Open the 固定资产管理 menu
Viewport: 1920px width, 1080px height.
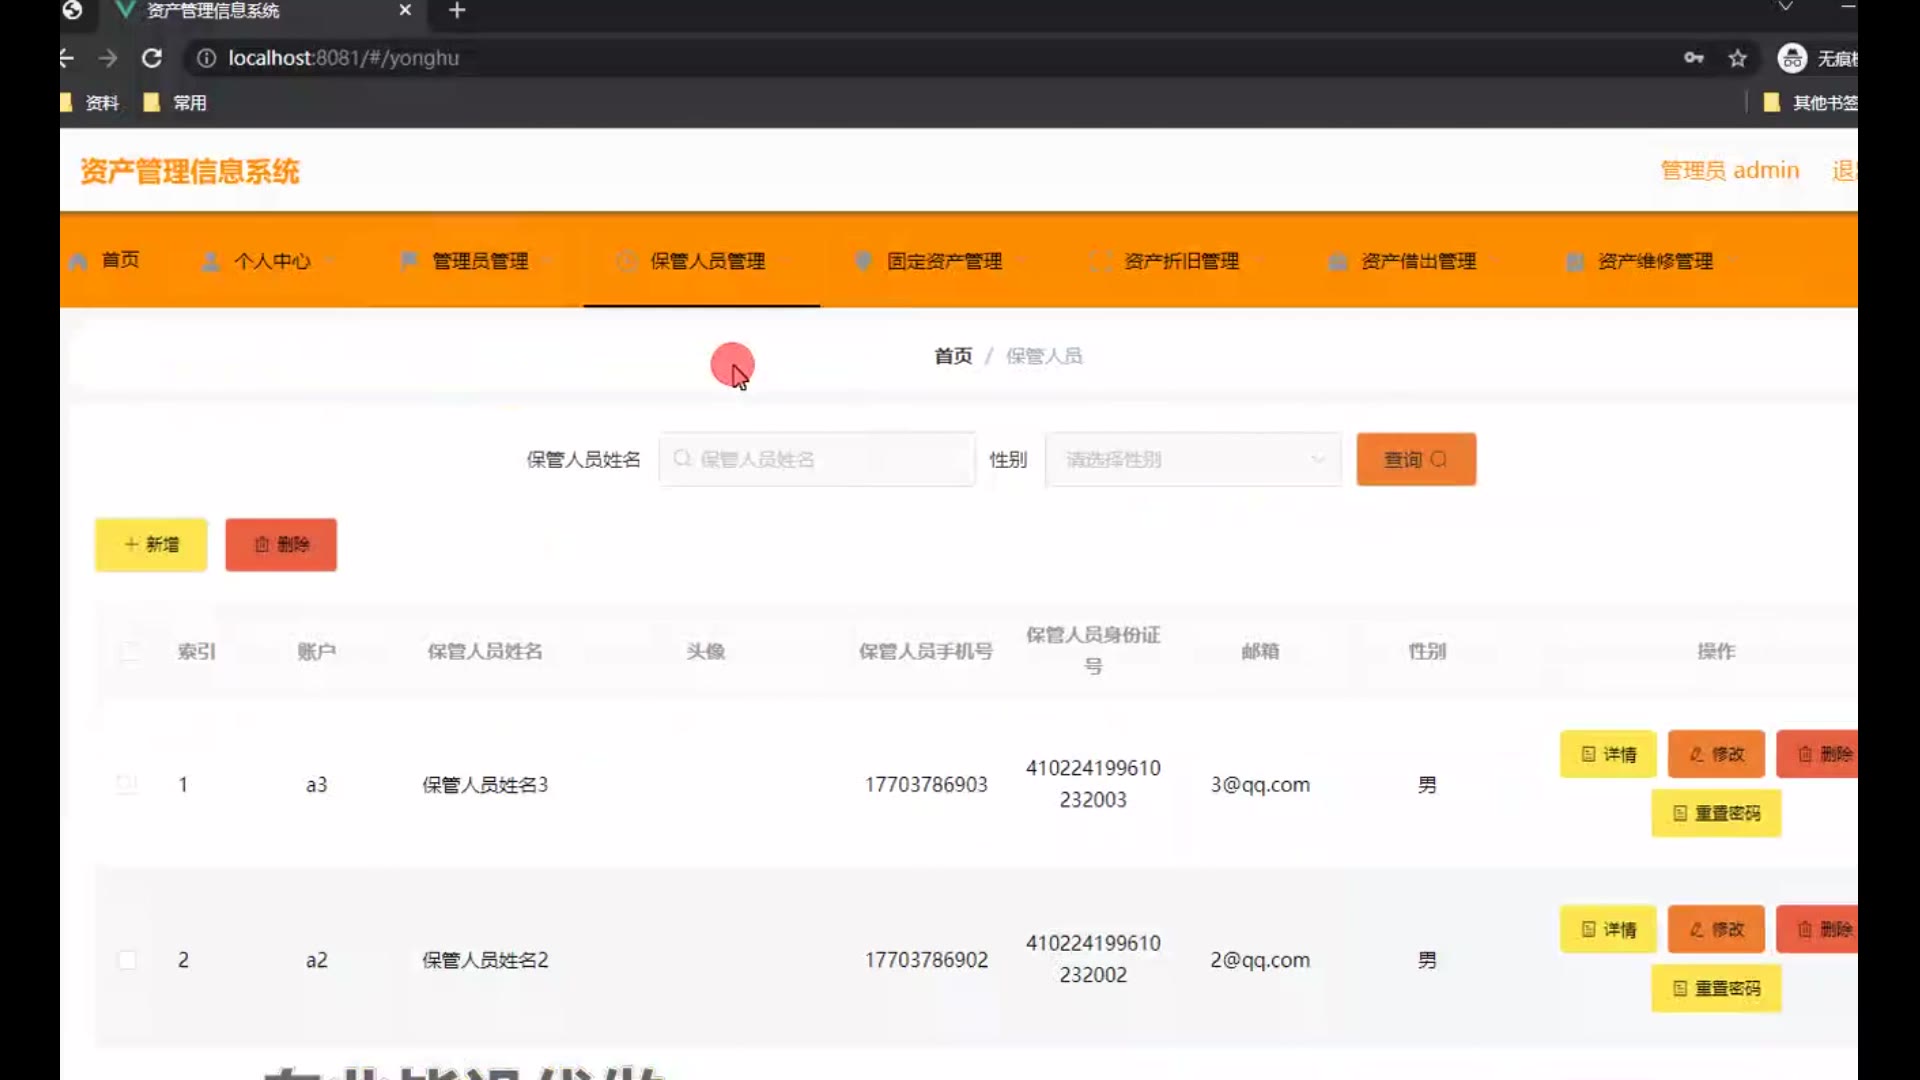(x=942, y=261)
